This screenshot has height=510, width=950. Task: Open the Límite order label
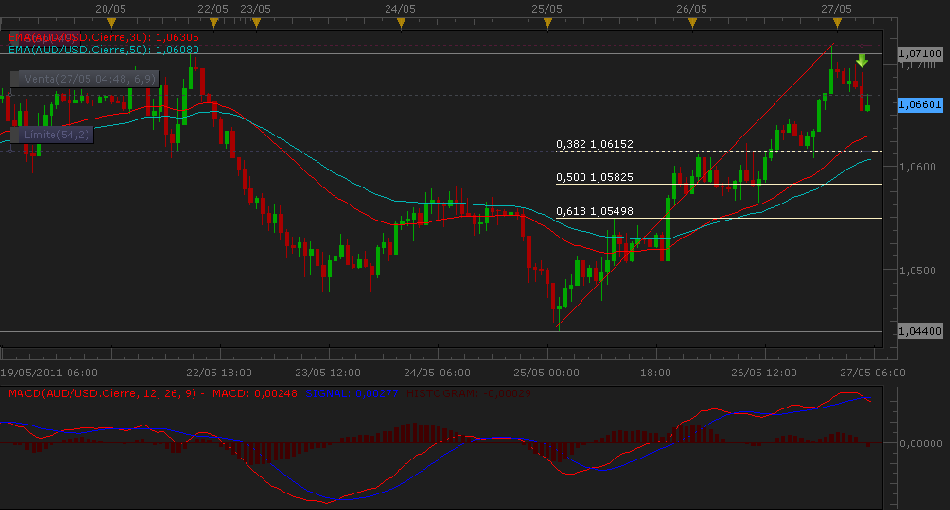point(51,134)
